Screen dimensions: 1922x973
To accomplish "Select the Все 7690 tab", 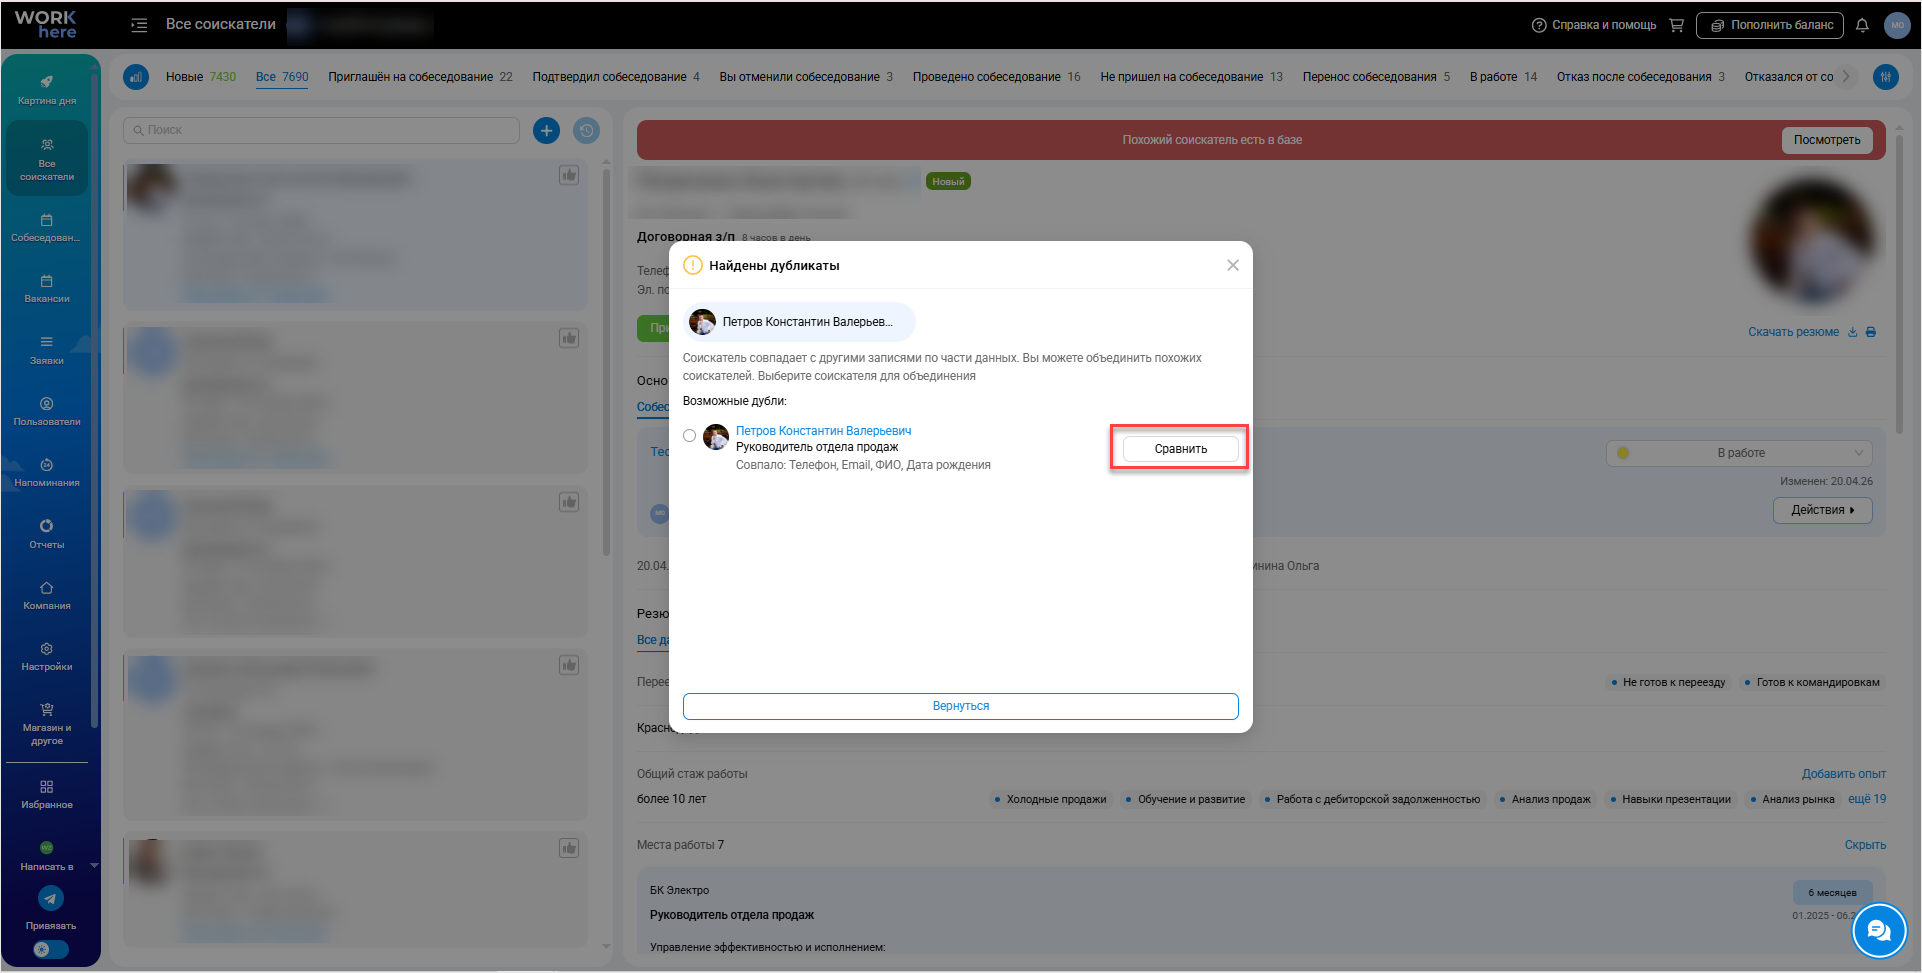I will (282, 77).
